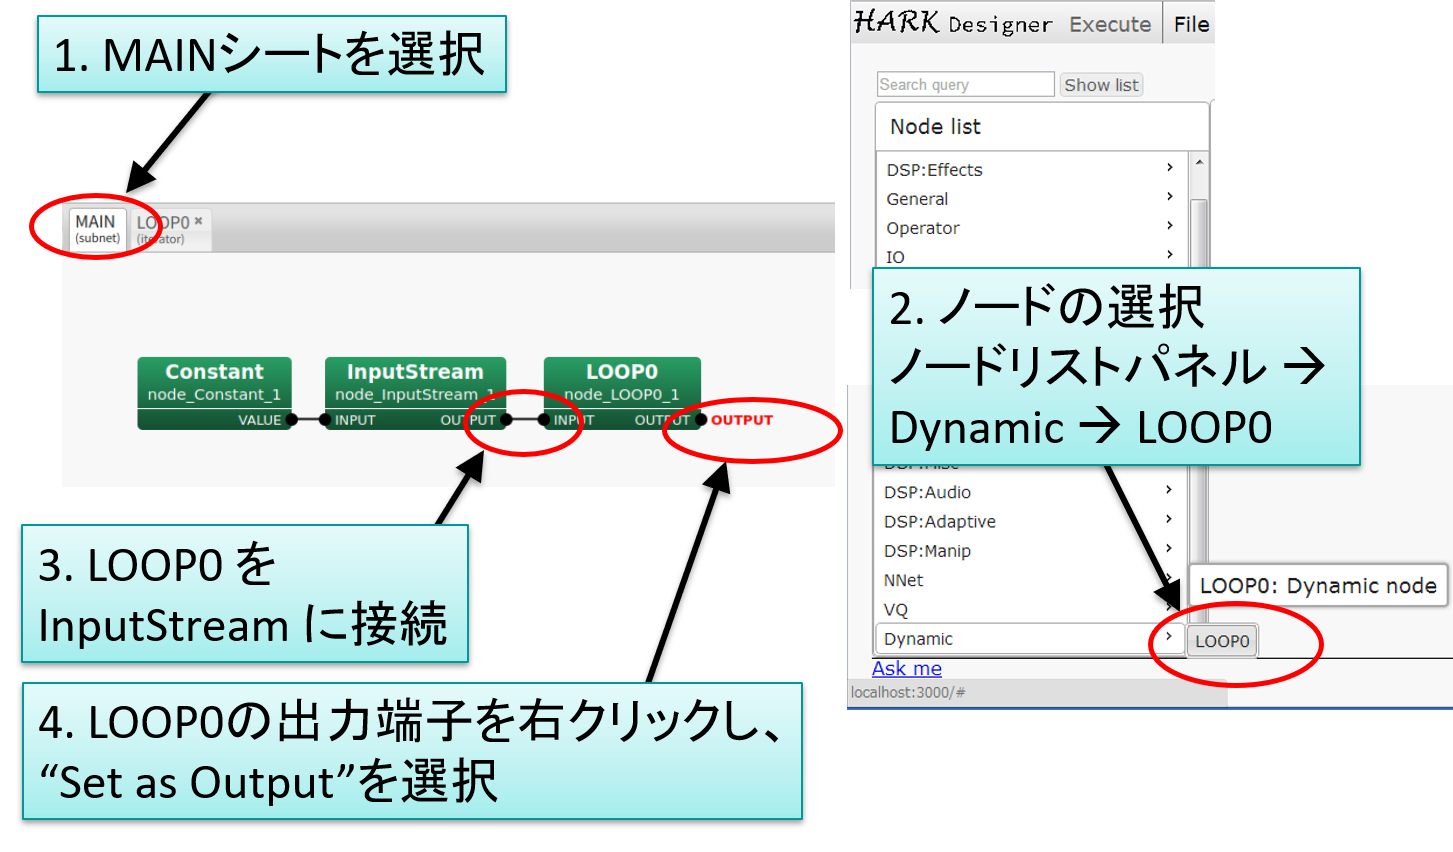Switch to the LOOP0 iterator tab

(163, 229)
